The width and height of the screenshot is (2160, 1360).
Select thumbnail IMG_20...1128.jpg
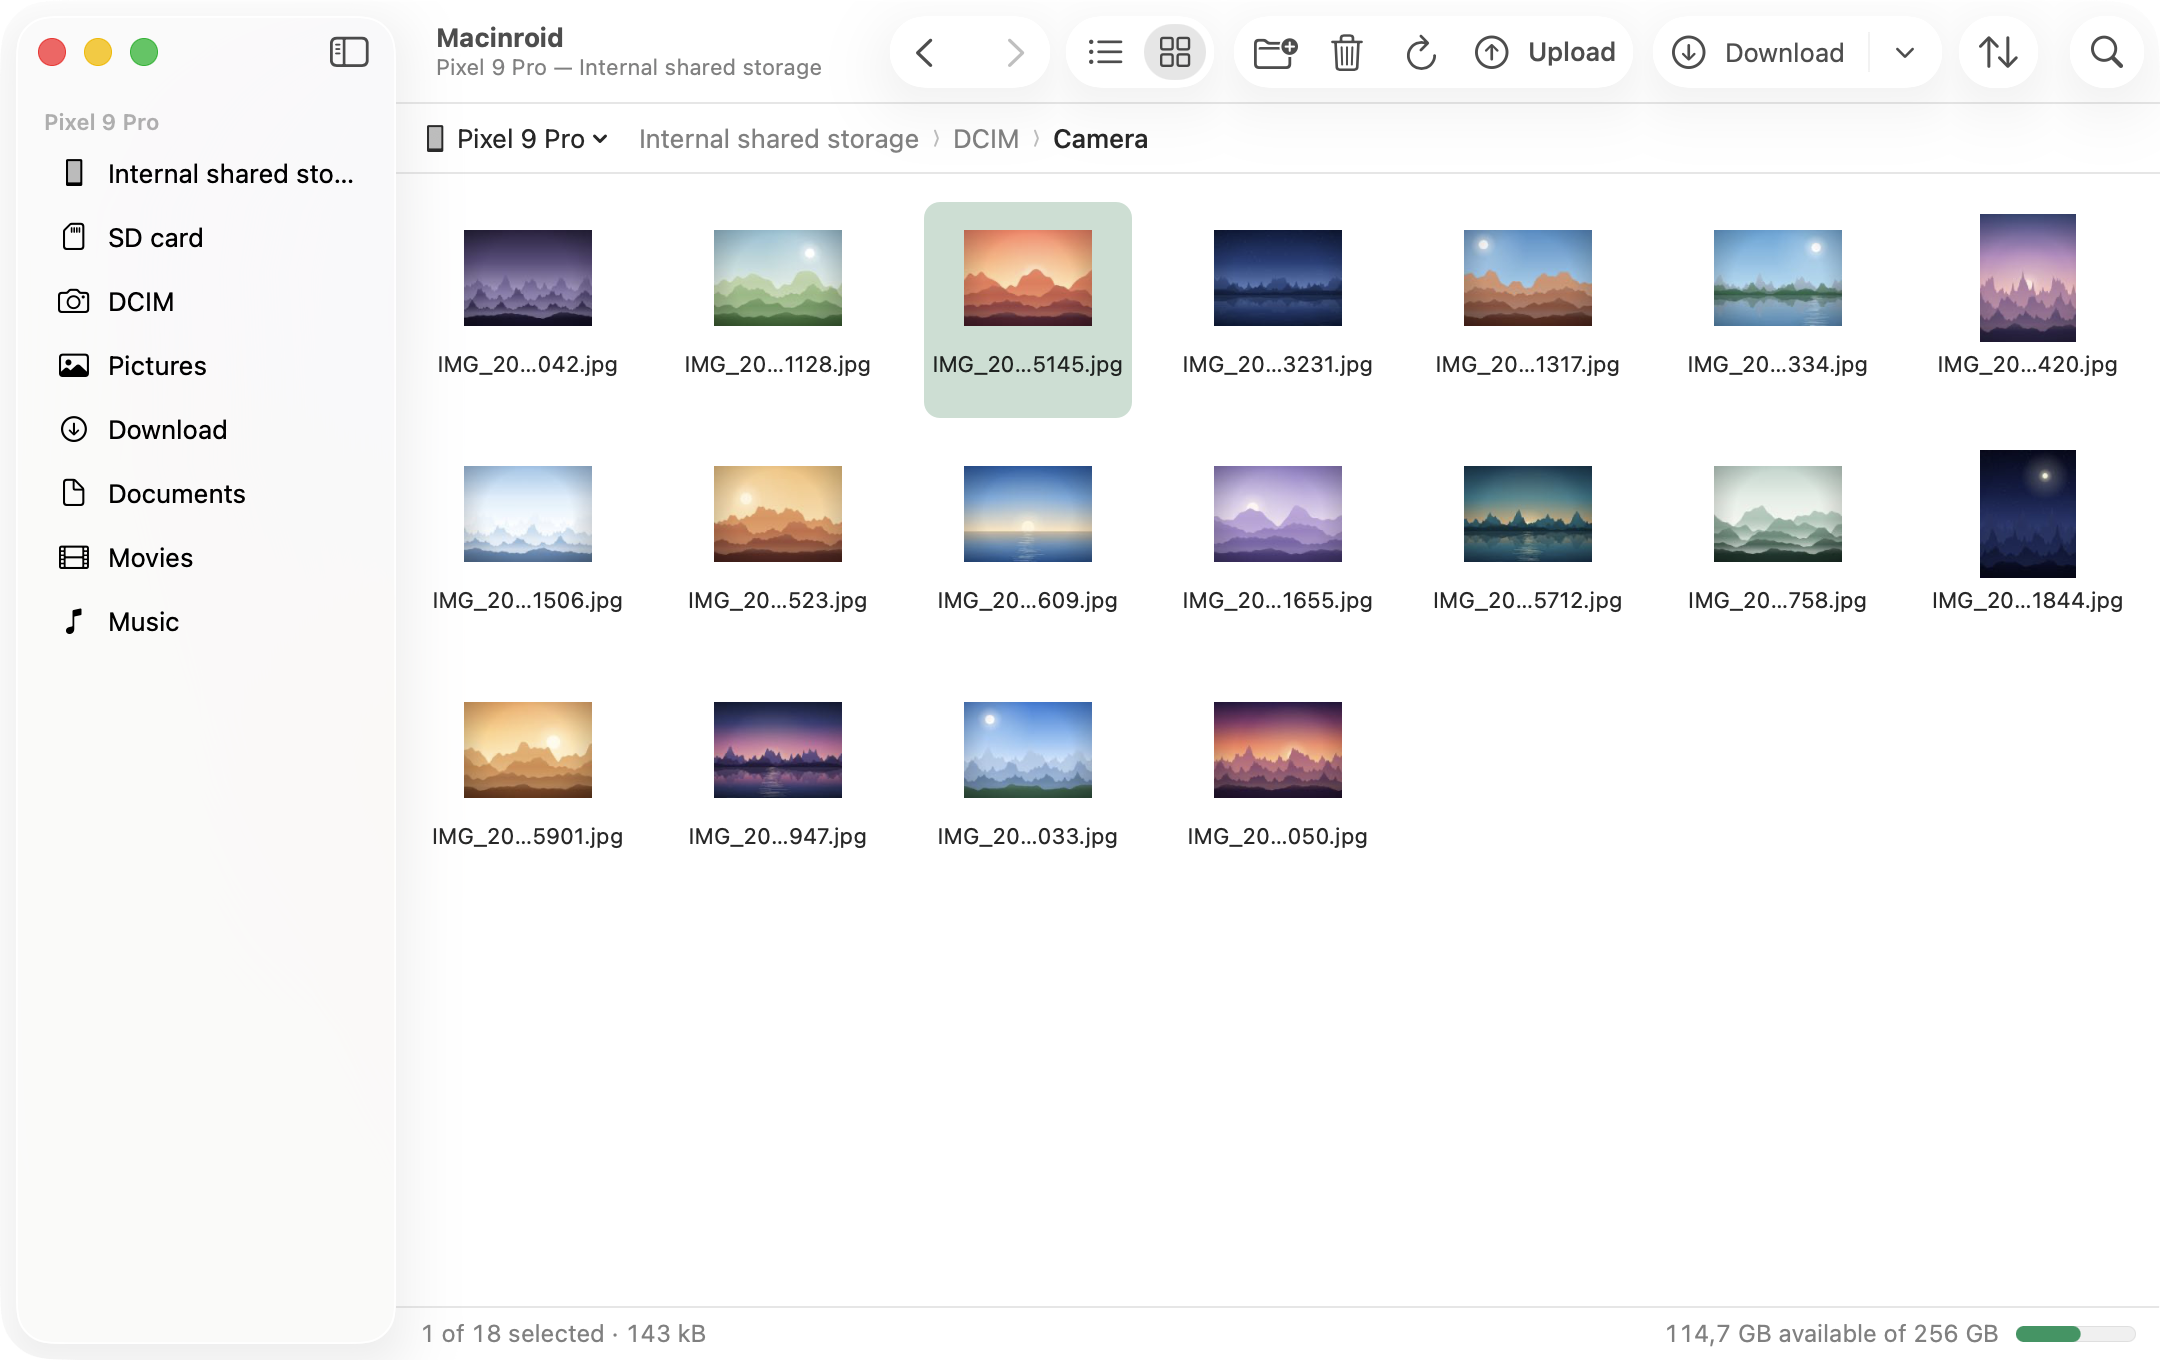tap(778, 278)
